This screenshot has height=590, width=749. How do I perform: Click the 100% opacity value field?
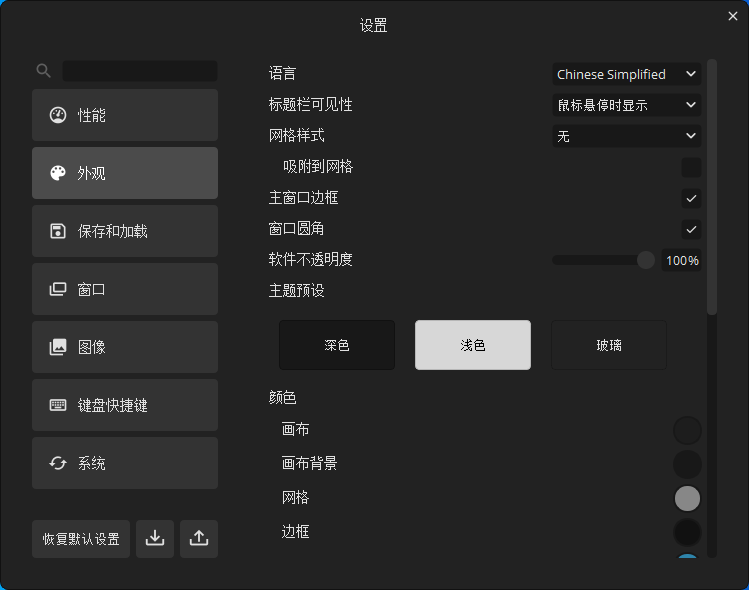click(x=682, y=260)
